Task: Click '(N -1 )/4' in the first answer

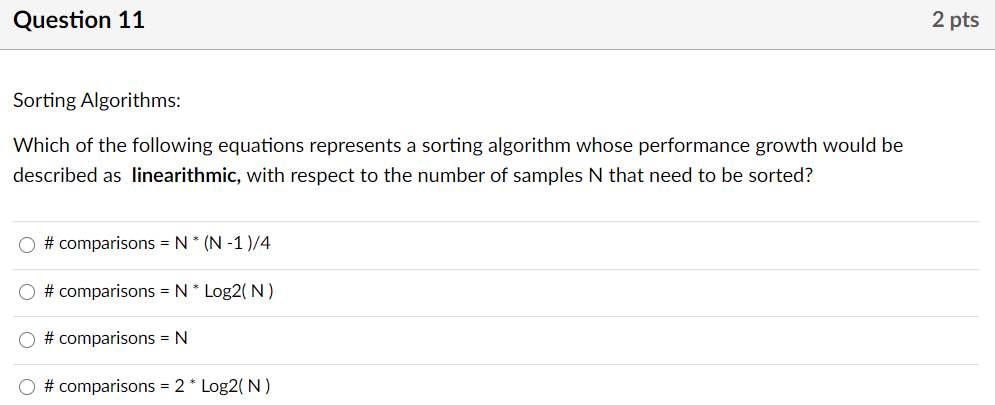Action: [237, 243]
